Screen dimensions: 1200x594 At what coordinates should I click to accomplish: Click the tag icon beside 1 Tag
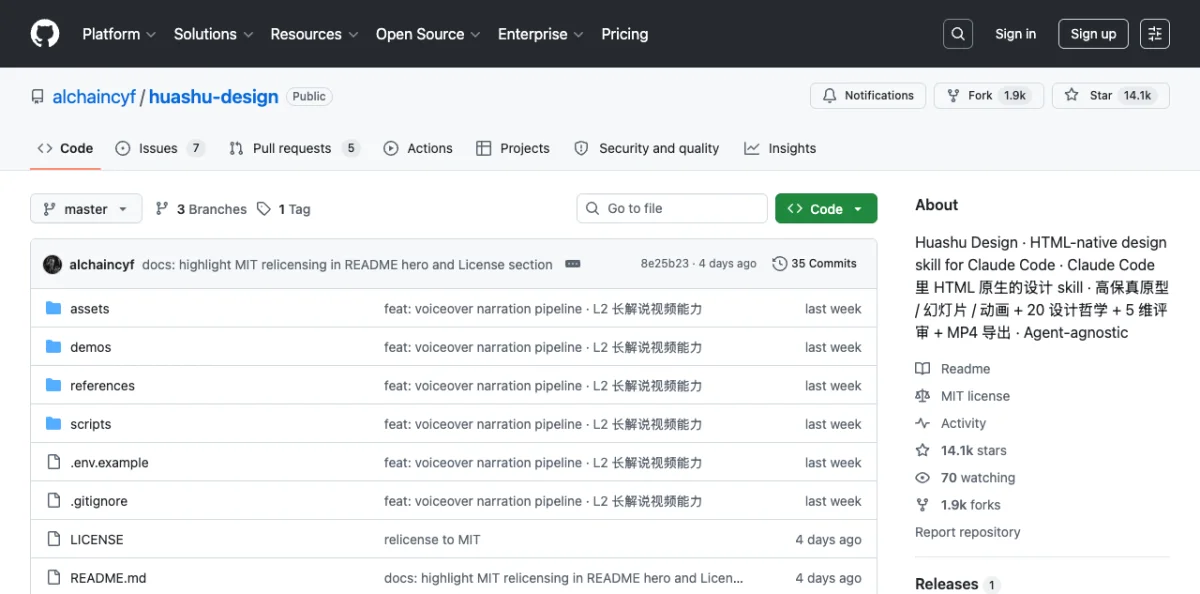(264, 209)
